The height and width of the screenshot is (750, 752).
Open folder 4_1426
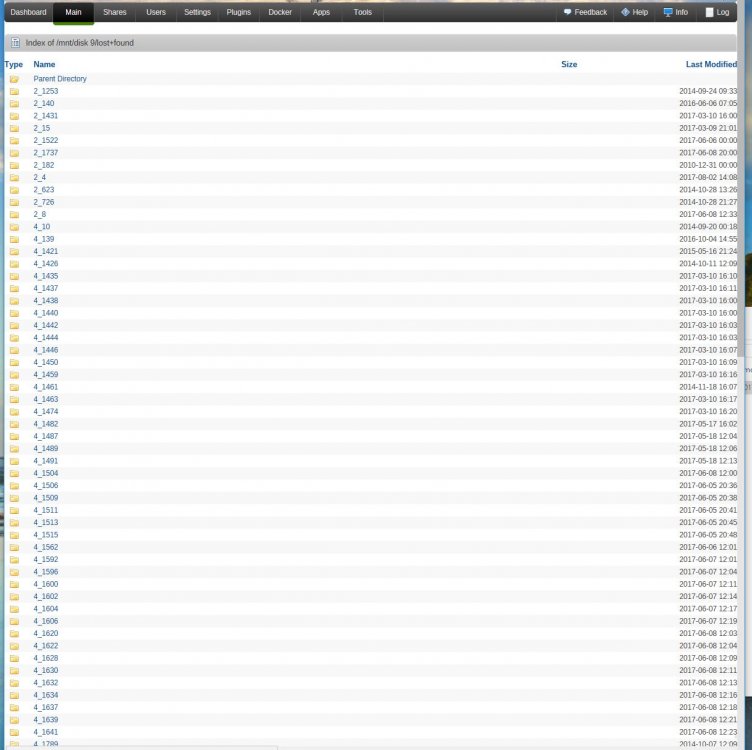[x=46, y=264]
